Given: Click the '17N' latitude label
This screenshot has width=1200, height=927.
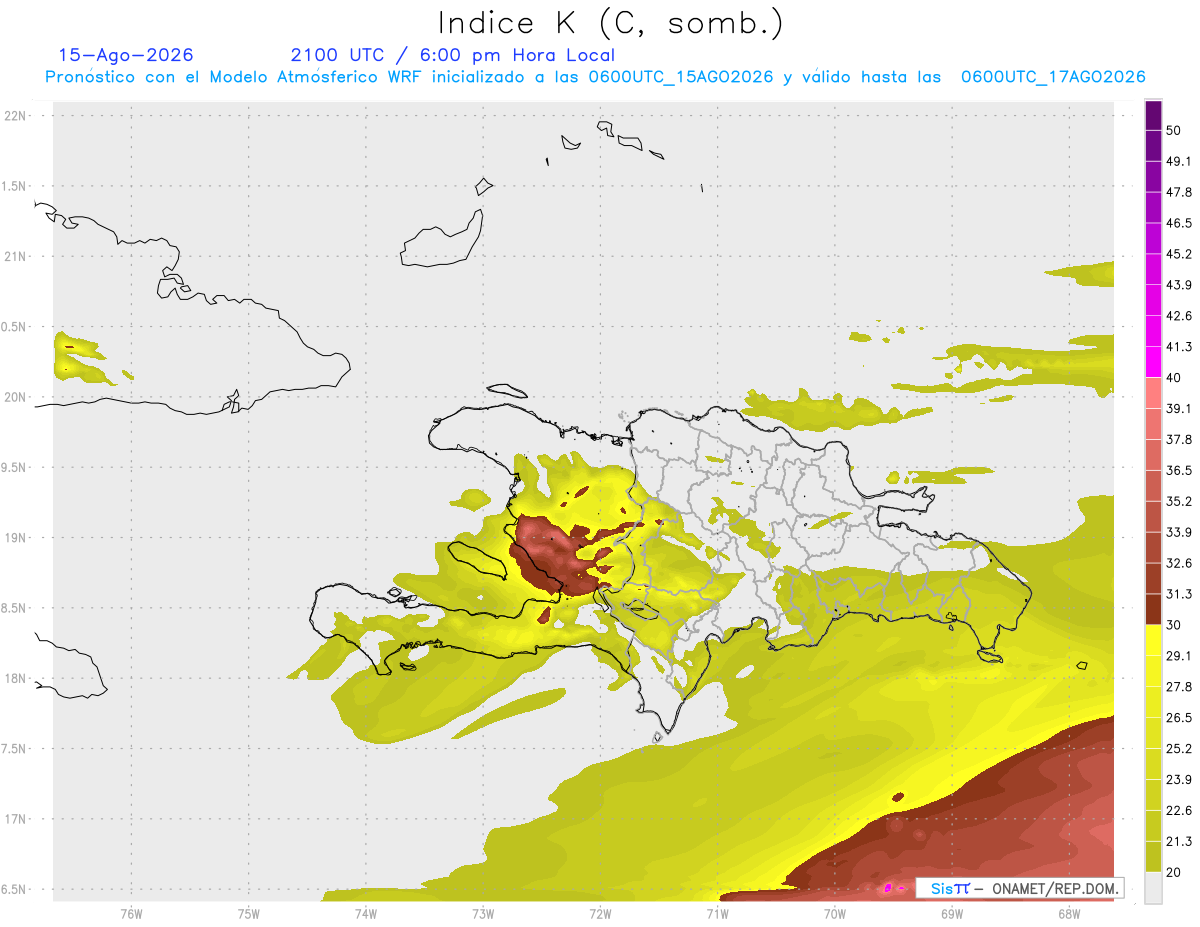Looking at the screenshot, I should pos(16,819).
